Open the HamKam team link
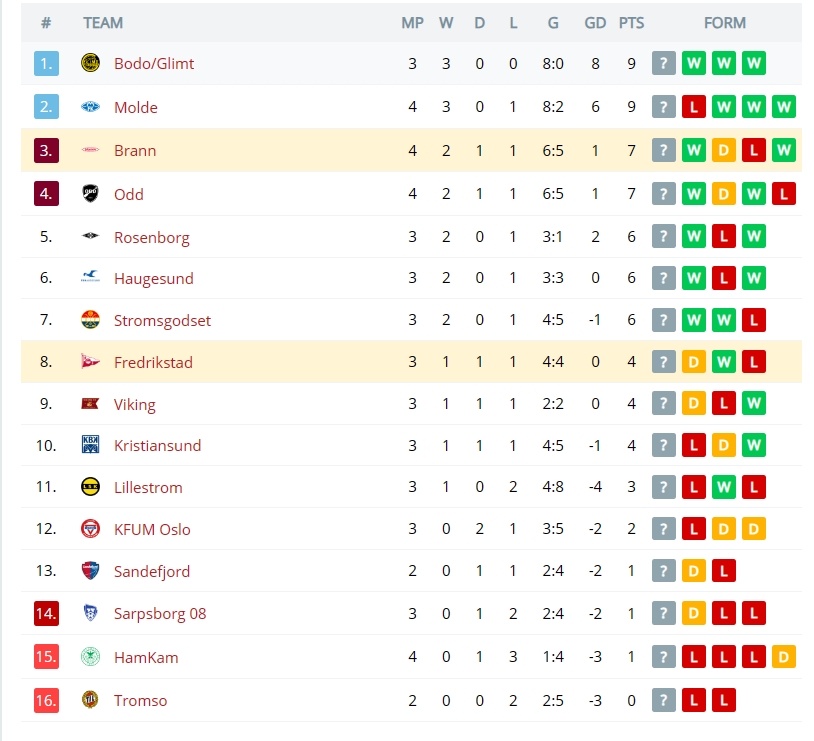The image size is (814, 741). [146, 657]
